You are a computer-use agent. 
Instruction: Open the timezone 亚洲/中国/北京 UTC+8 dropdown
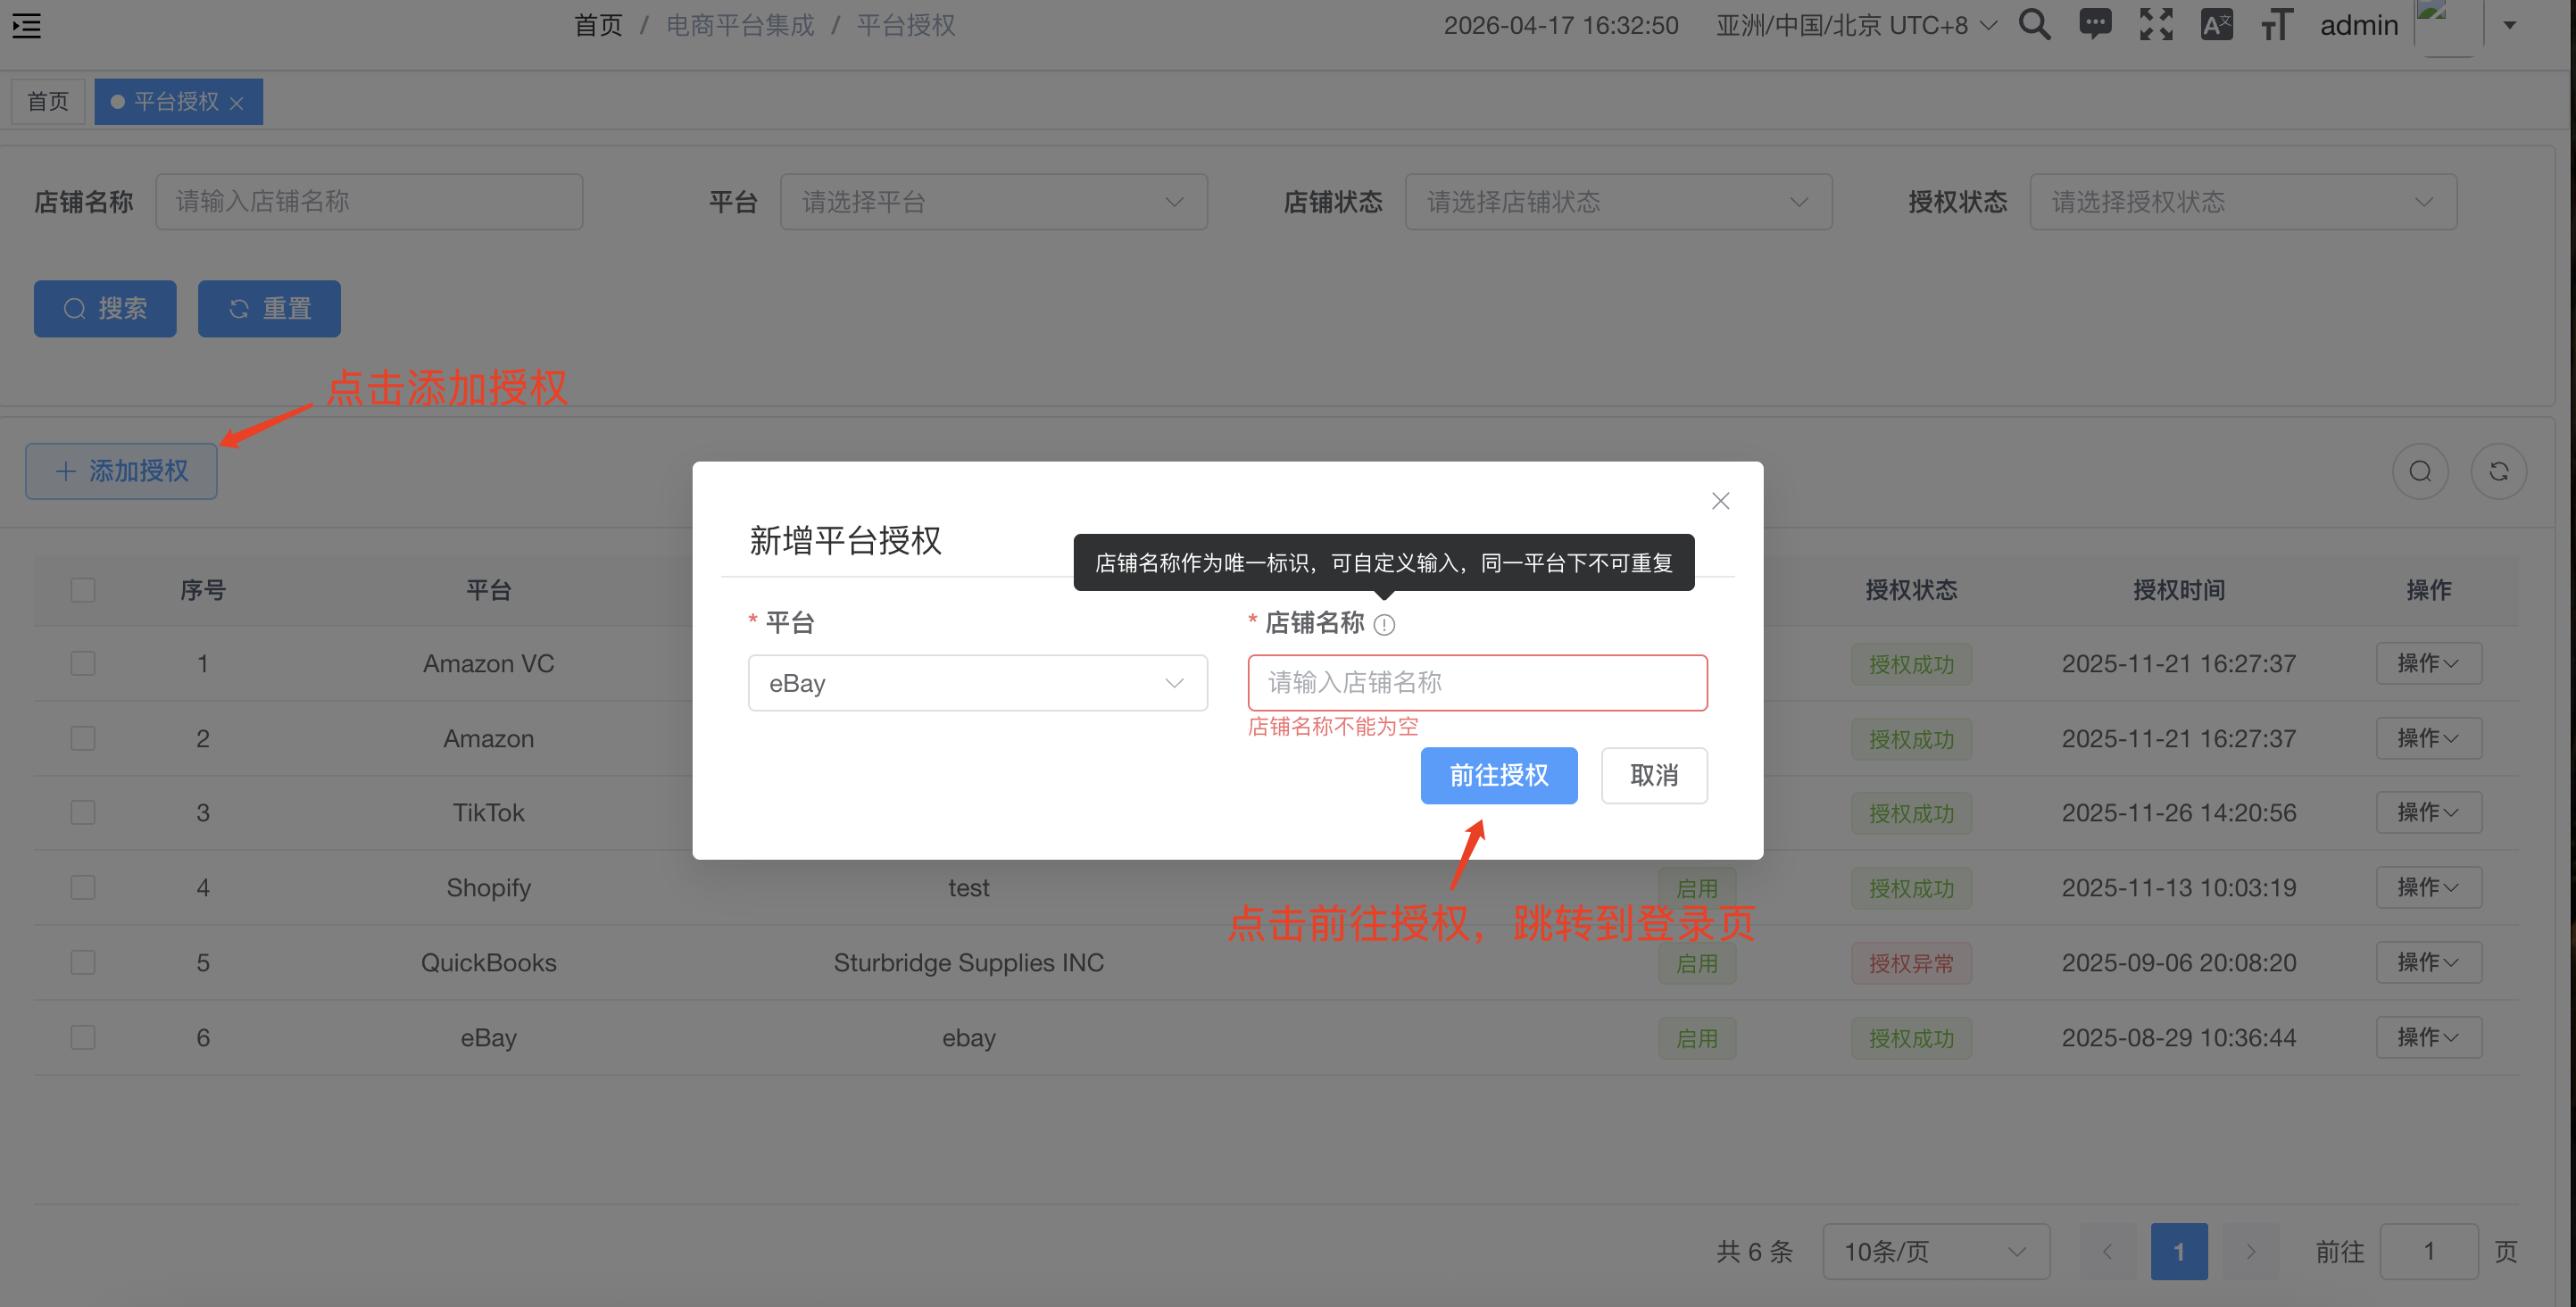[x=1856, y=25]
